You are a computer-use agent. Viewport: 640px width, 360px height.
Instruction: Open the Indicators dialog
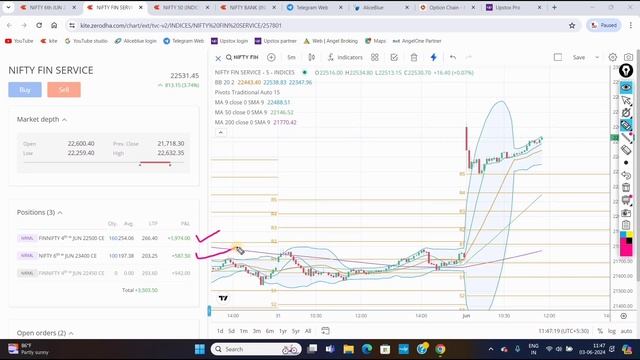point(345,58)
